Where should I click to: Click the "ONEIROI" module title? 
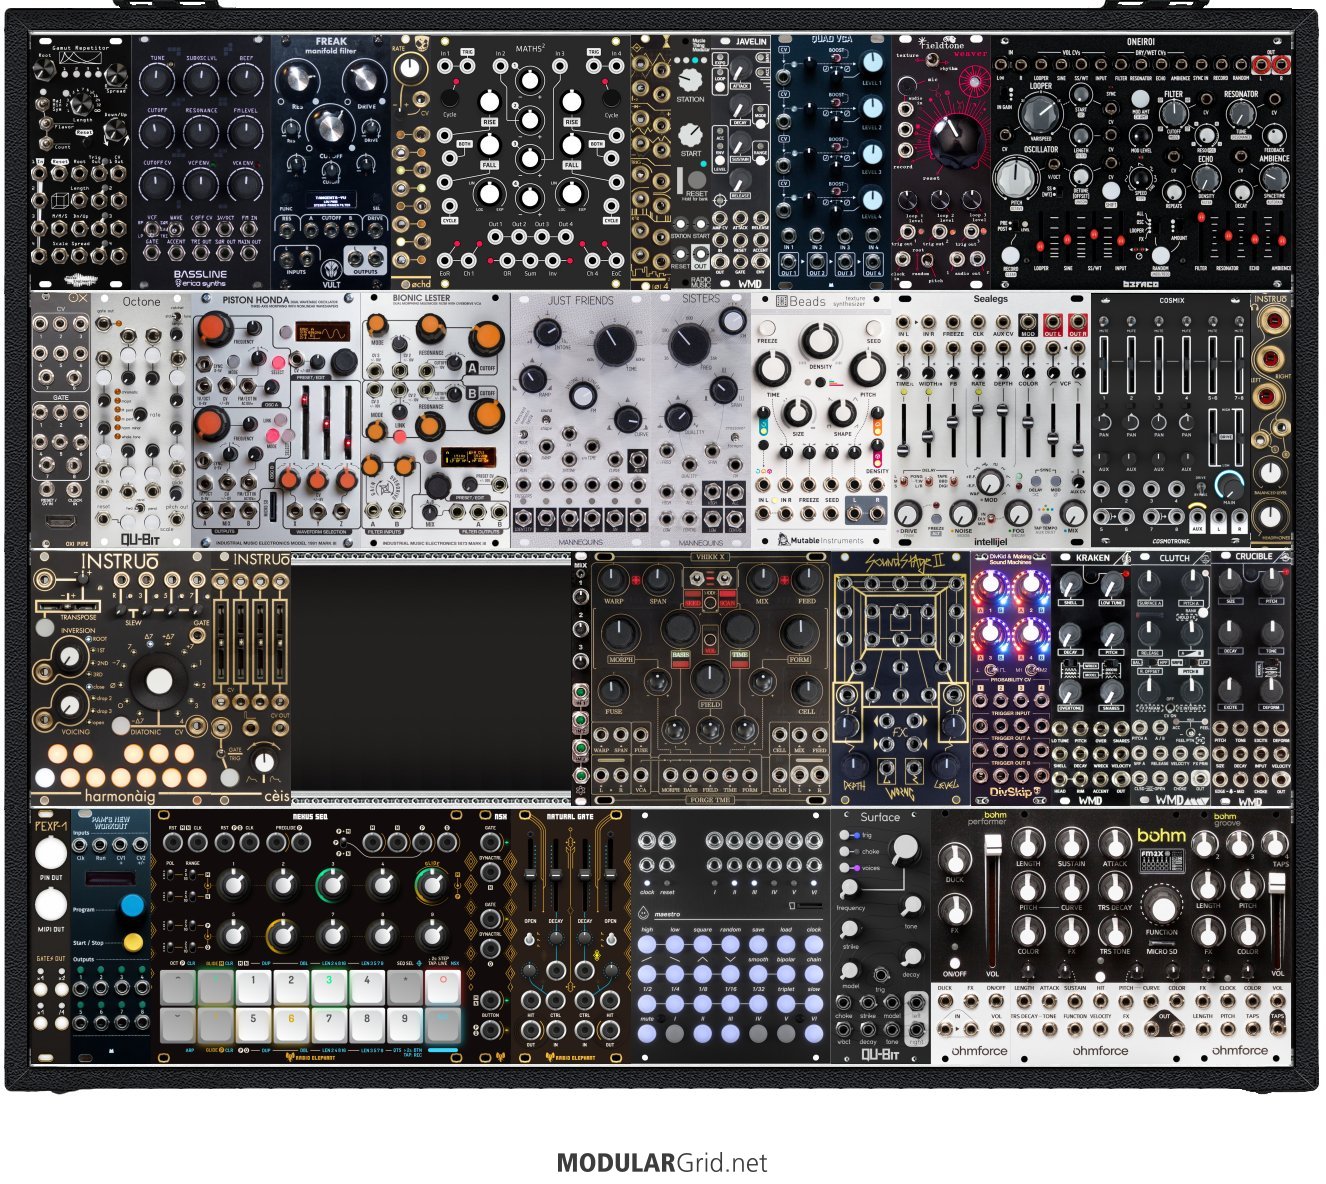tap(1141, 43)
